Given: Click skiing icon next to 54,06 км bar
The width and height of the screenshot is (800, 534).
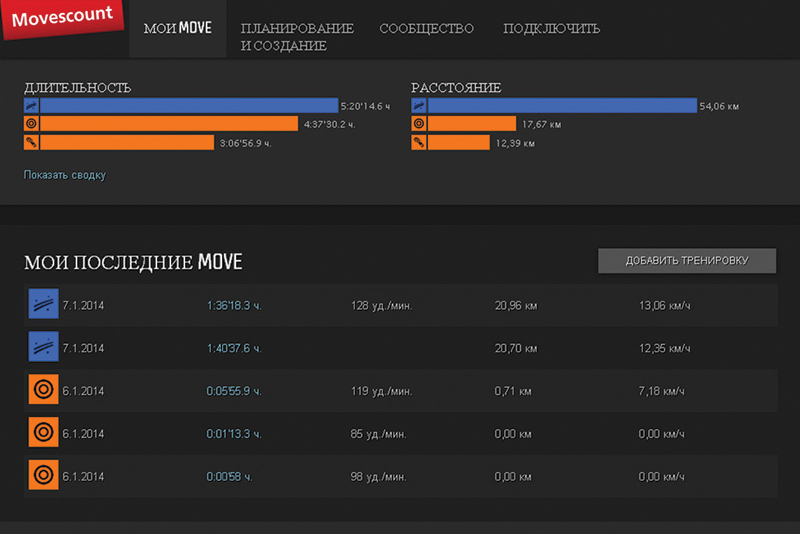Looking at the screenshot, I should coord(419,106).
